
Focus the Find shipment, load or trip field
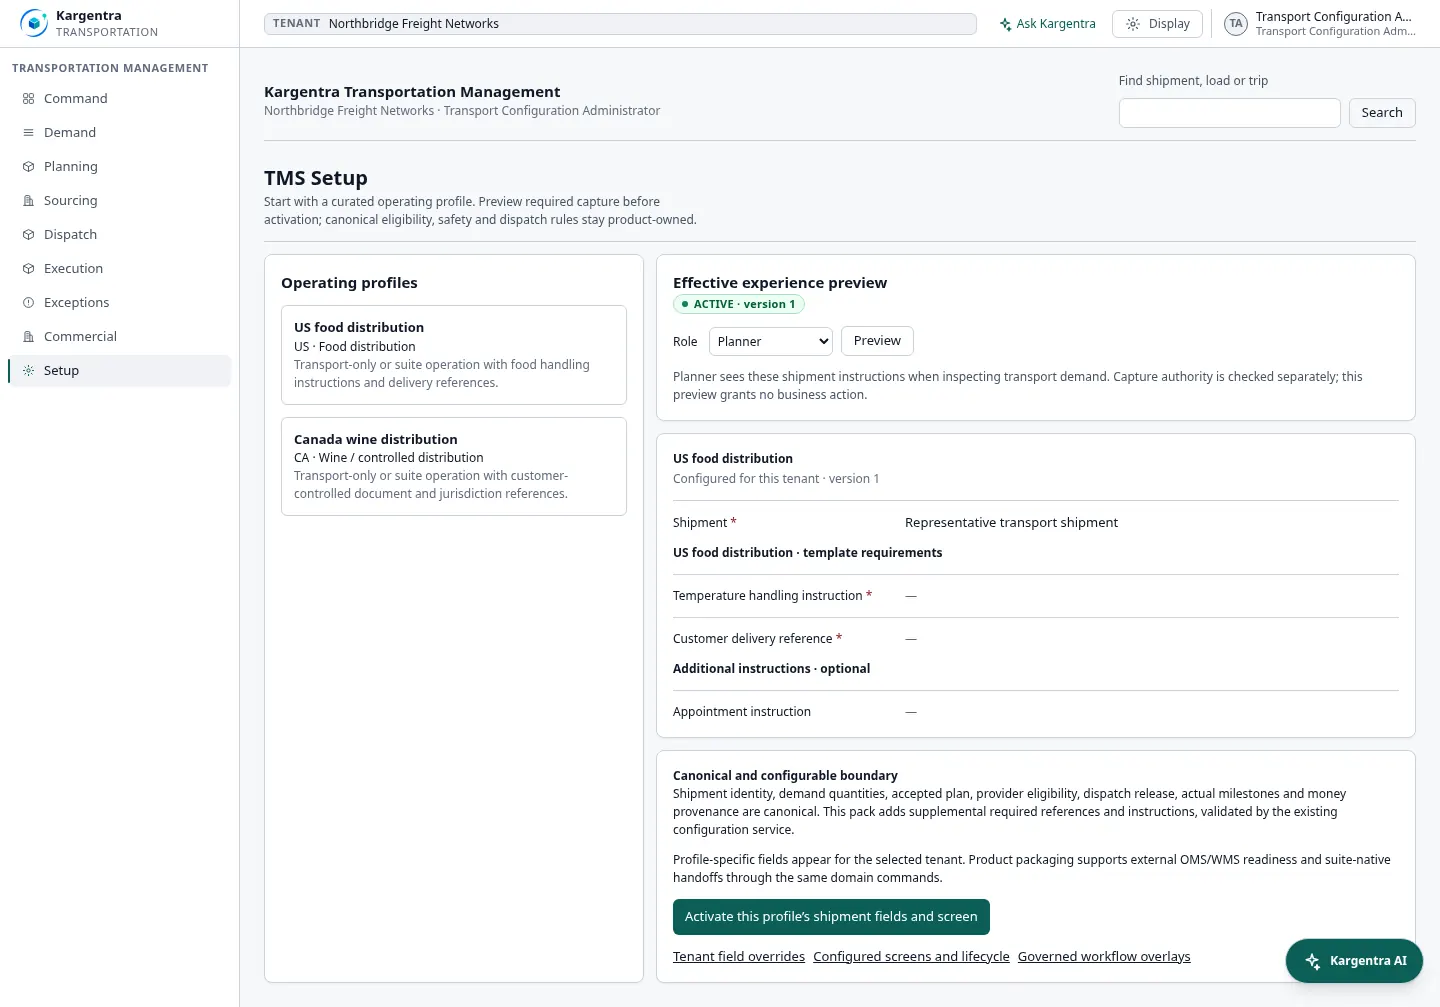point(1229,113)
